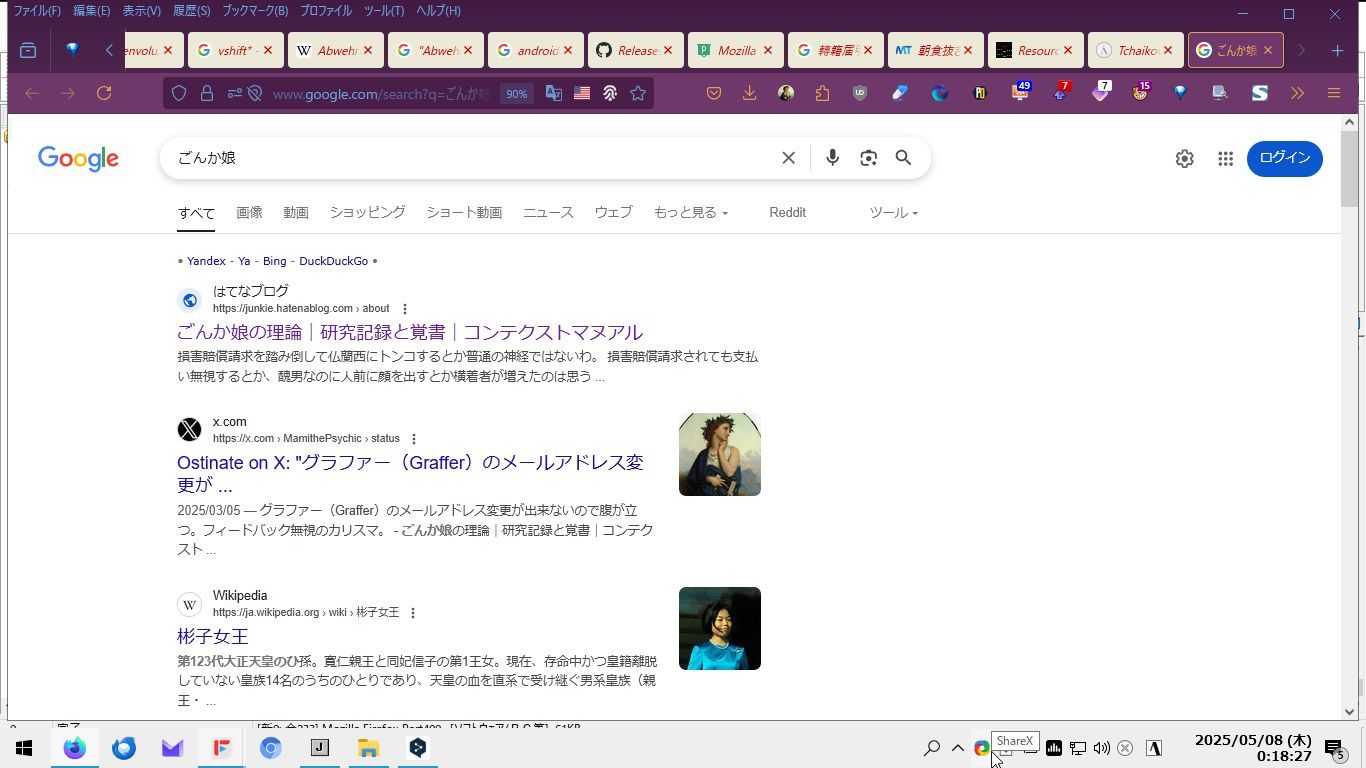1366x768 pixels.
Task: Open Windows Start menu
Action: pyautogui.click(x=24, y=748)
